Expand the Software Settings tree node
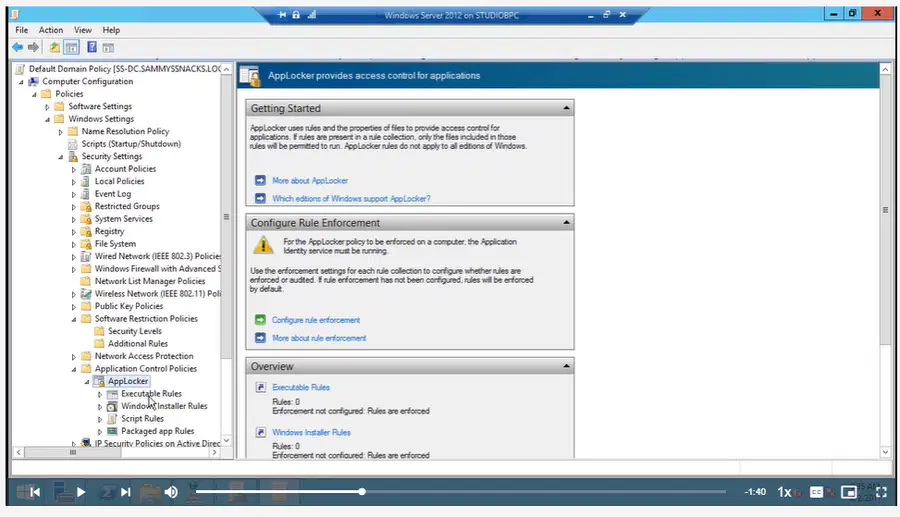900x517 pixels. 47,107
